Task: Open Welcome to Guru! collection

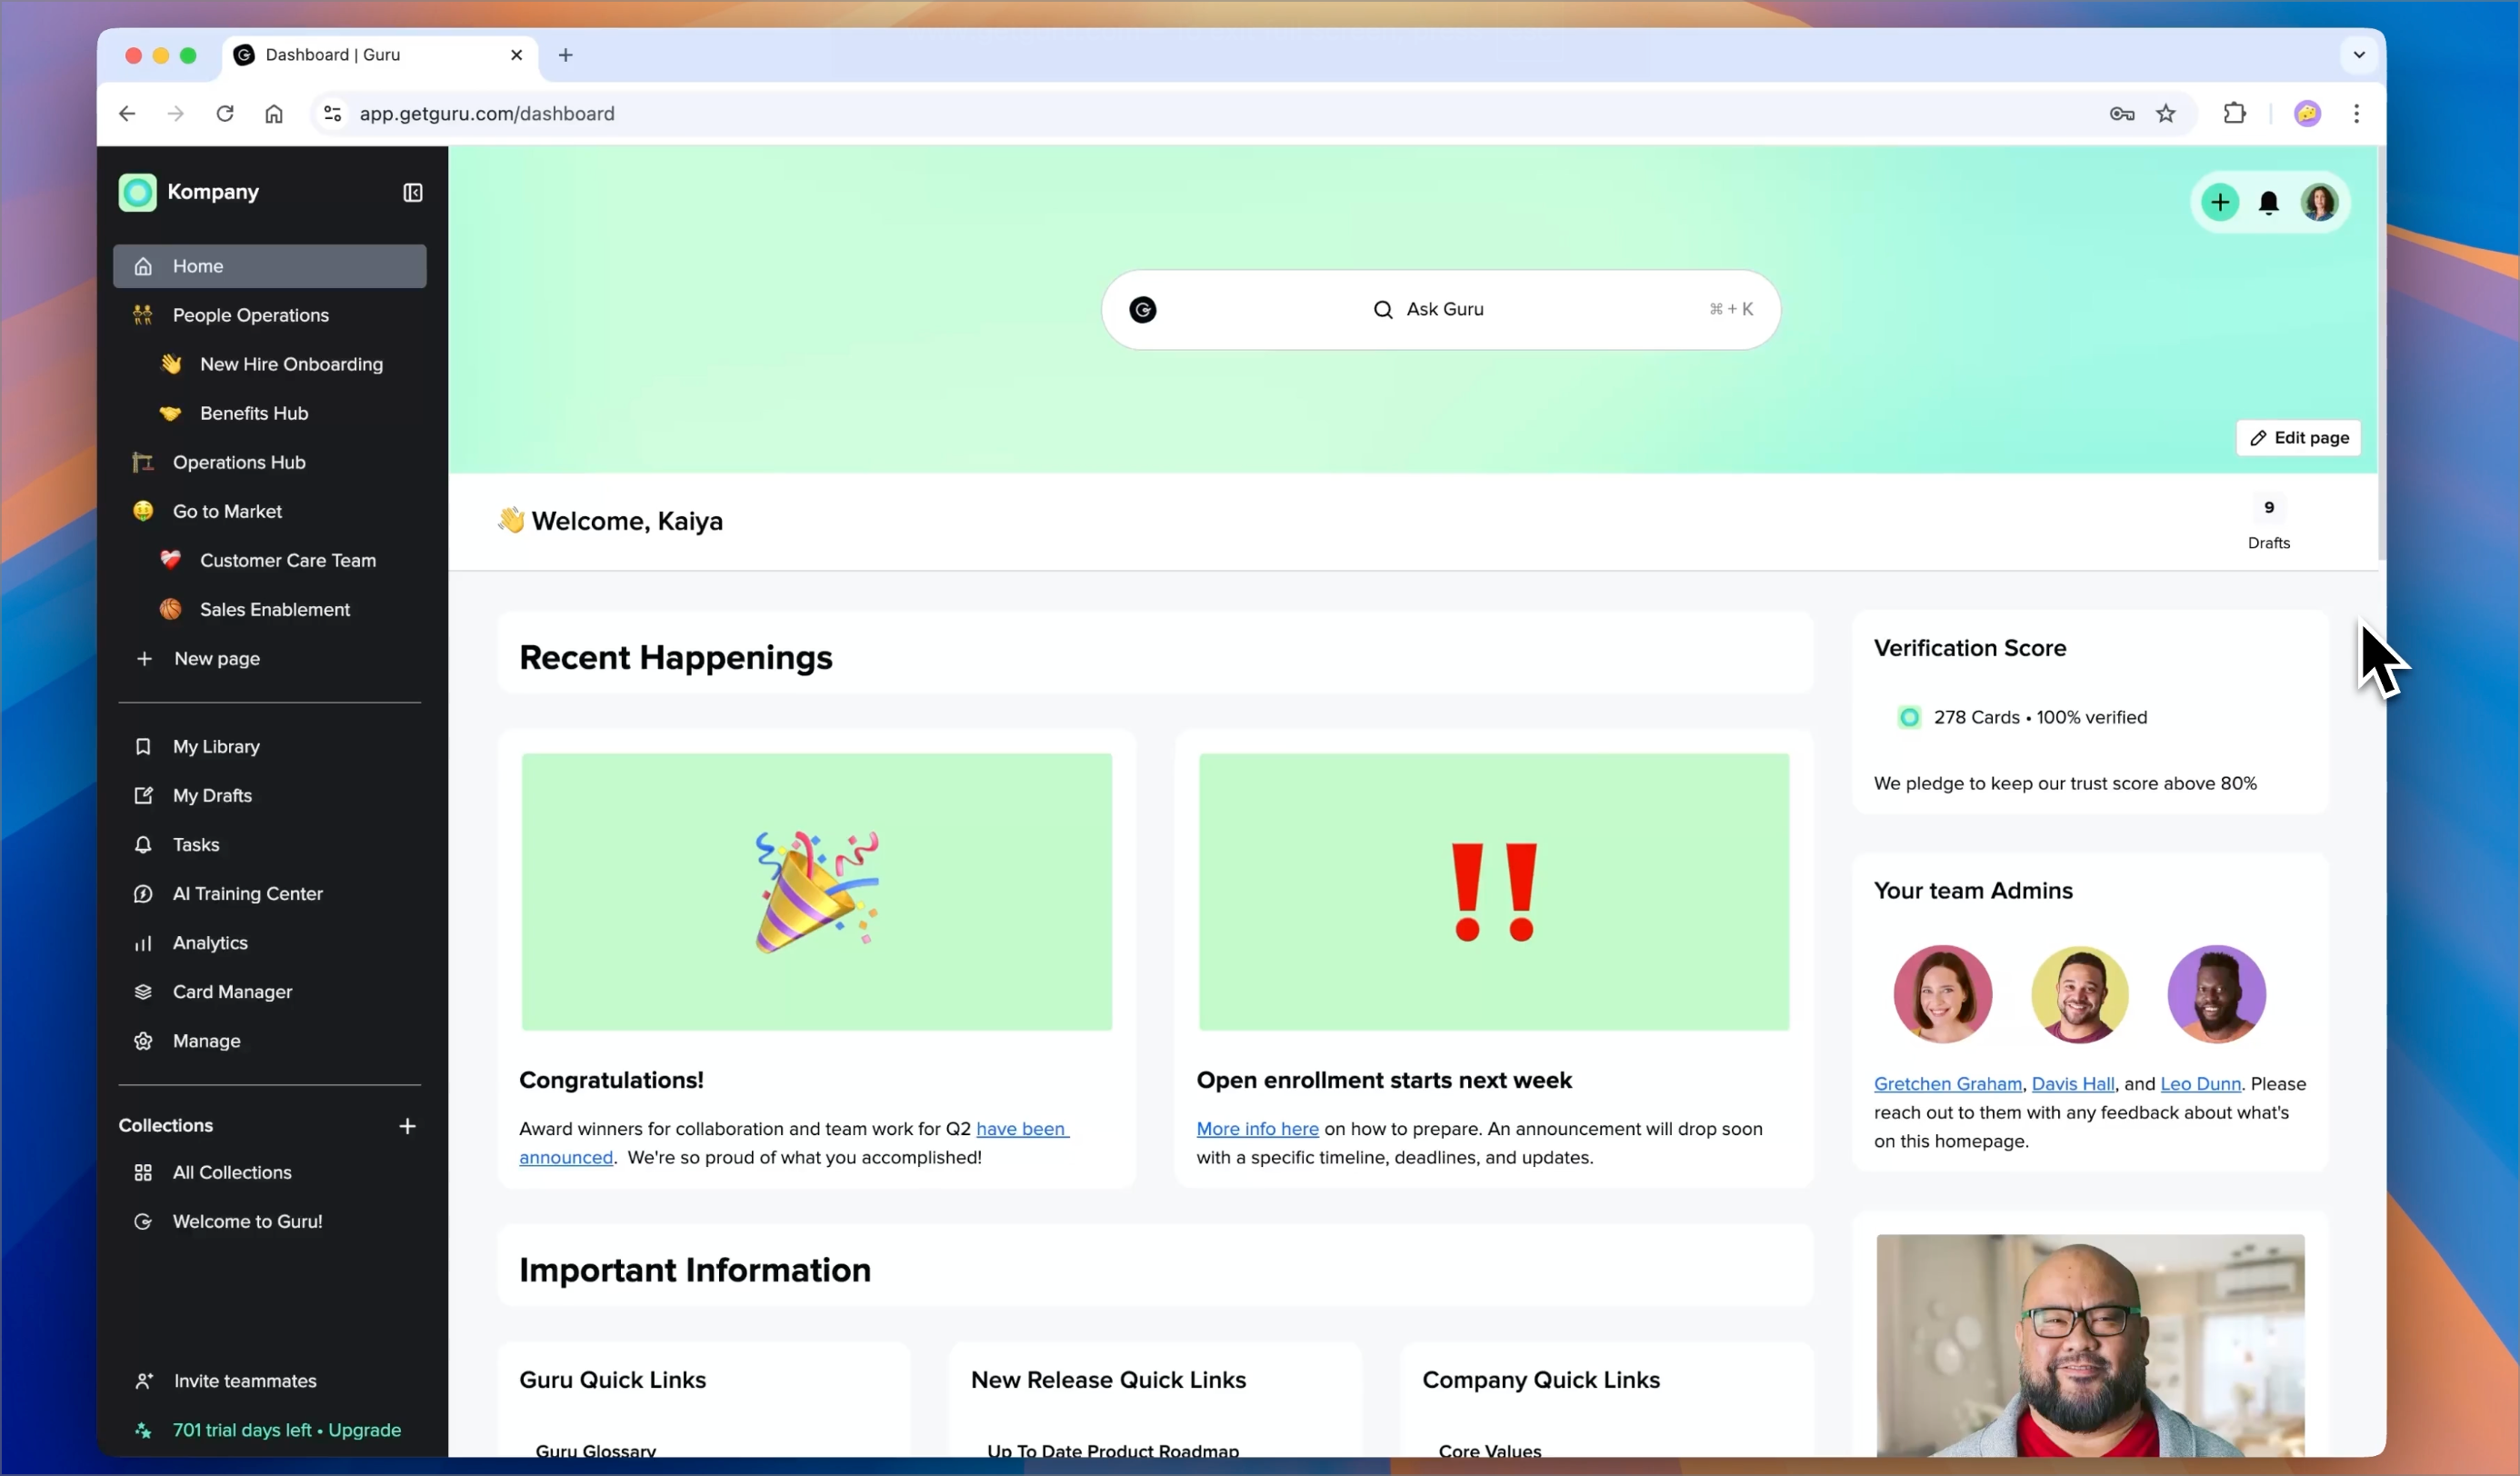Action: coord(270,1221)
